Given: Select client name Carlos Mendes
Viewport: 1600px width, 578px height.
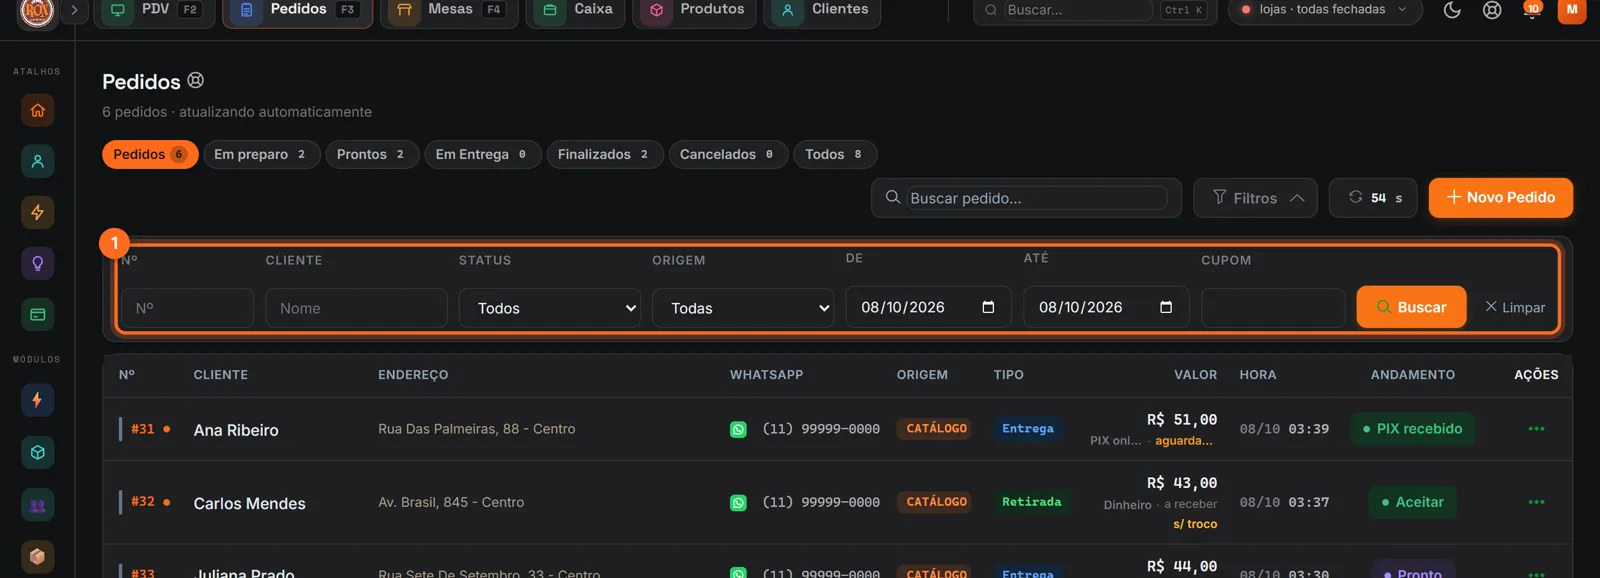Looking at the screenshot, I should click(249, 503).
